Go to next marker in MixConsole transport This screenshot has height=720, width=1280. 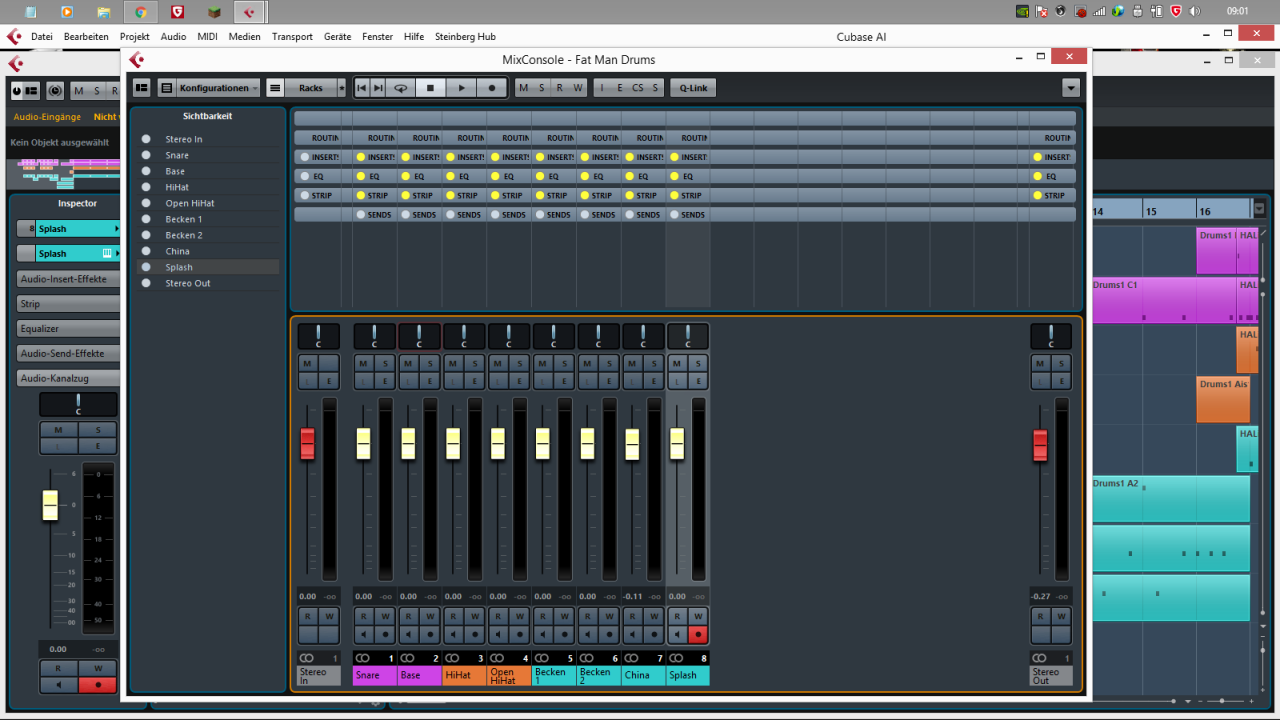click(x=378, y=88)
